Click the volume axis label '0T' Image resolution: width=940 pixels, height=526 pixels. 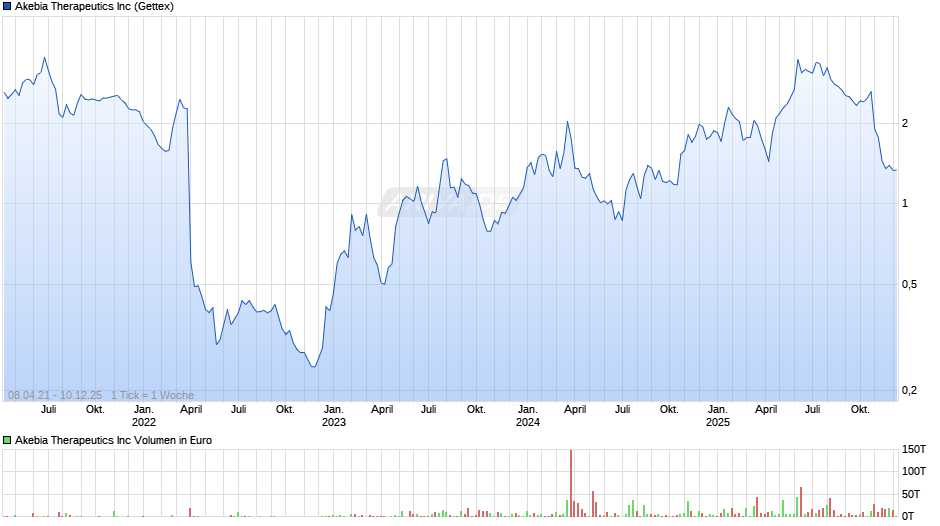(908, 516)
